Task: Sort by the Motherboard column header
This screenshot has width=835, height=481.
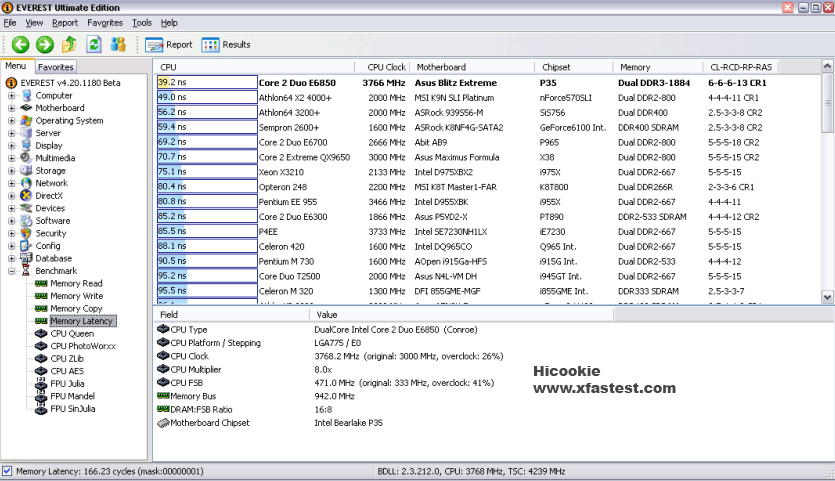Action: (x=472, y=67)
